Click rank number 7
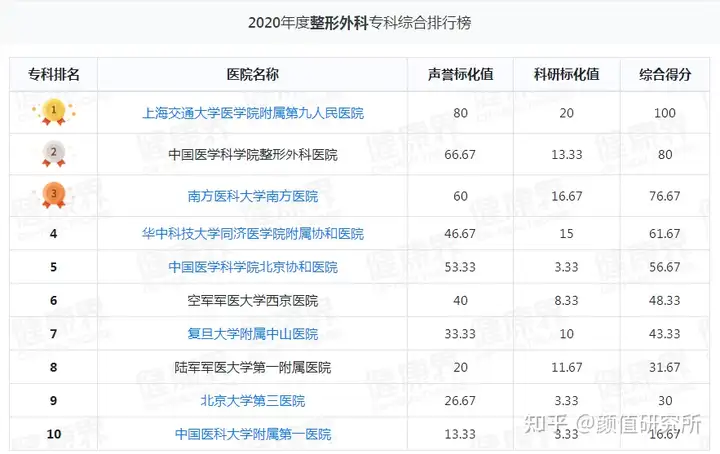720x454 pixels. (54, 334)
